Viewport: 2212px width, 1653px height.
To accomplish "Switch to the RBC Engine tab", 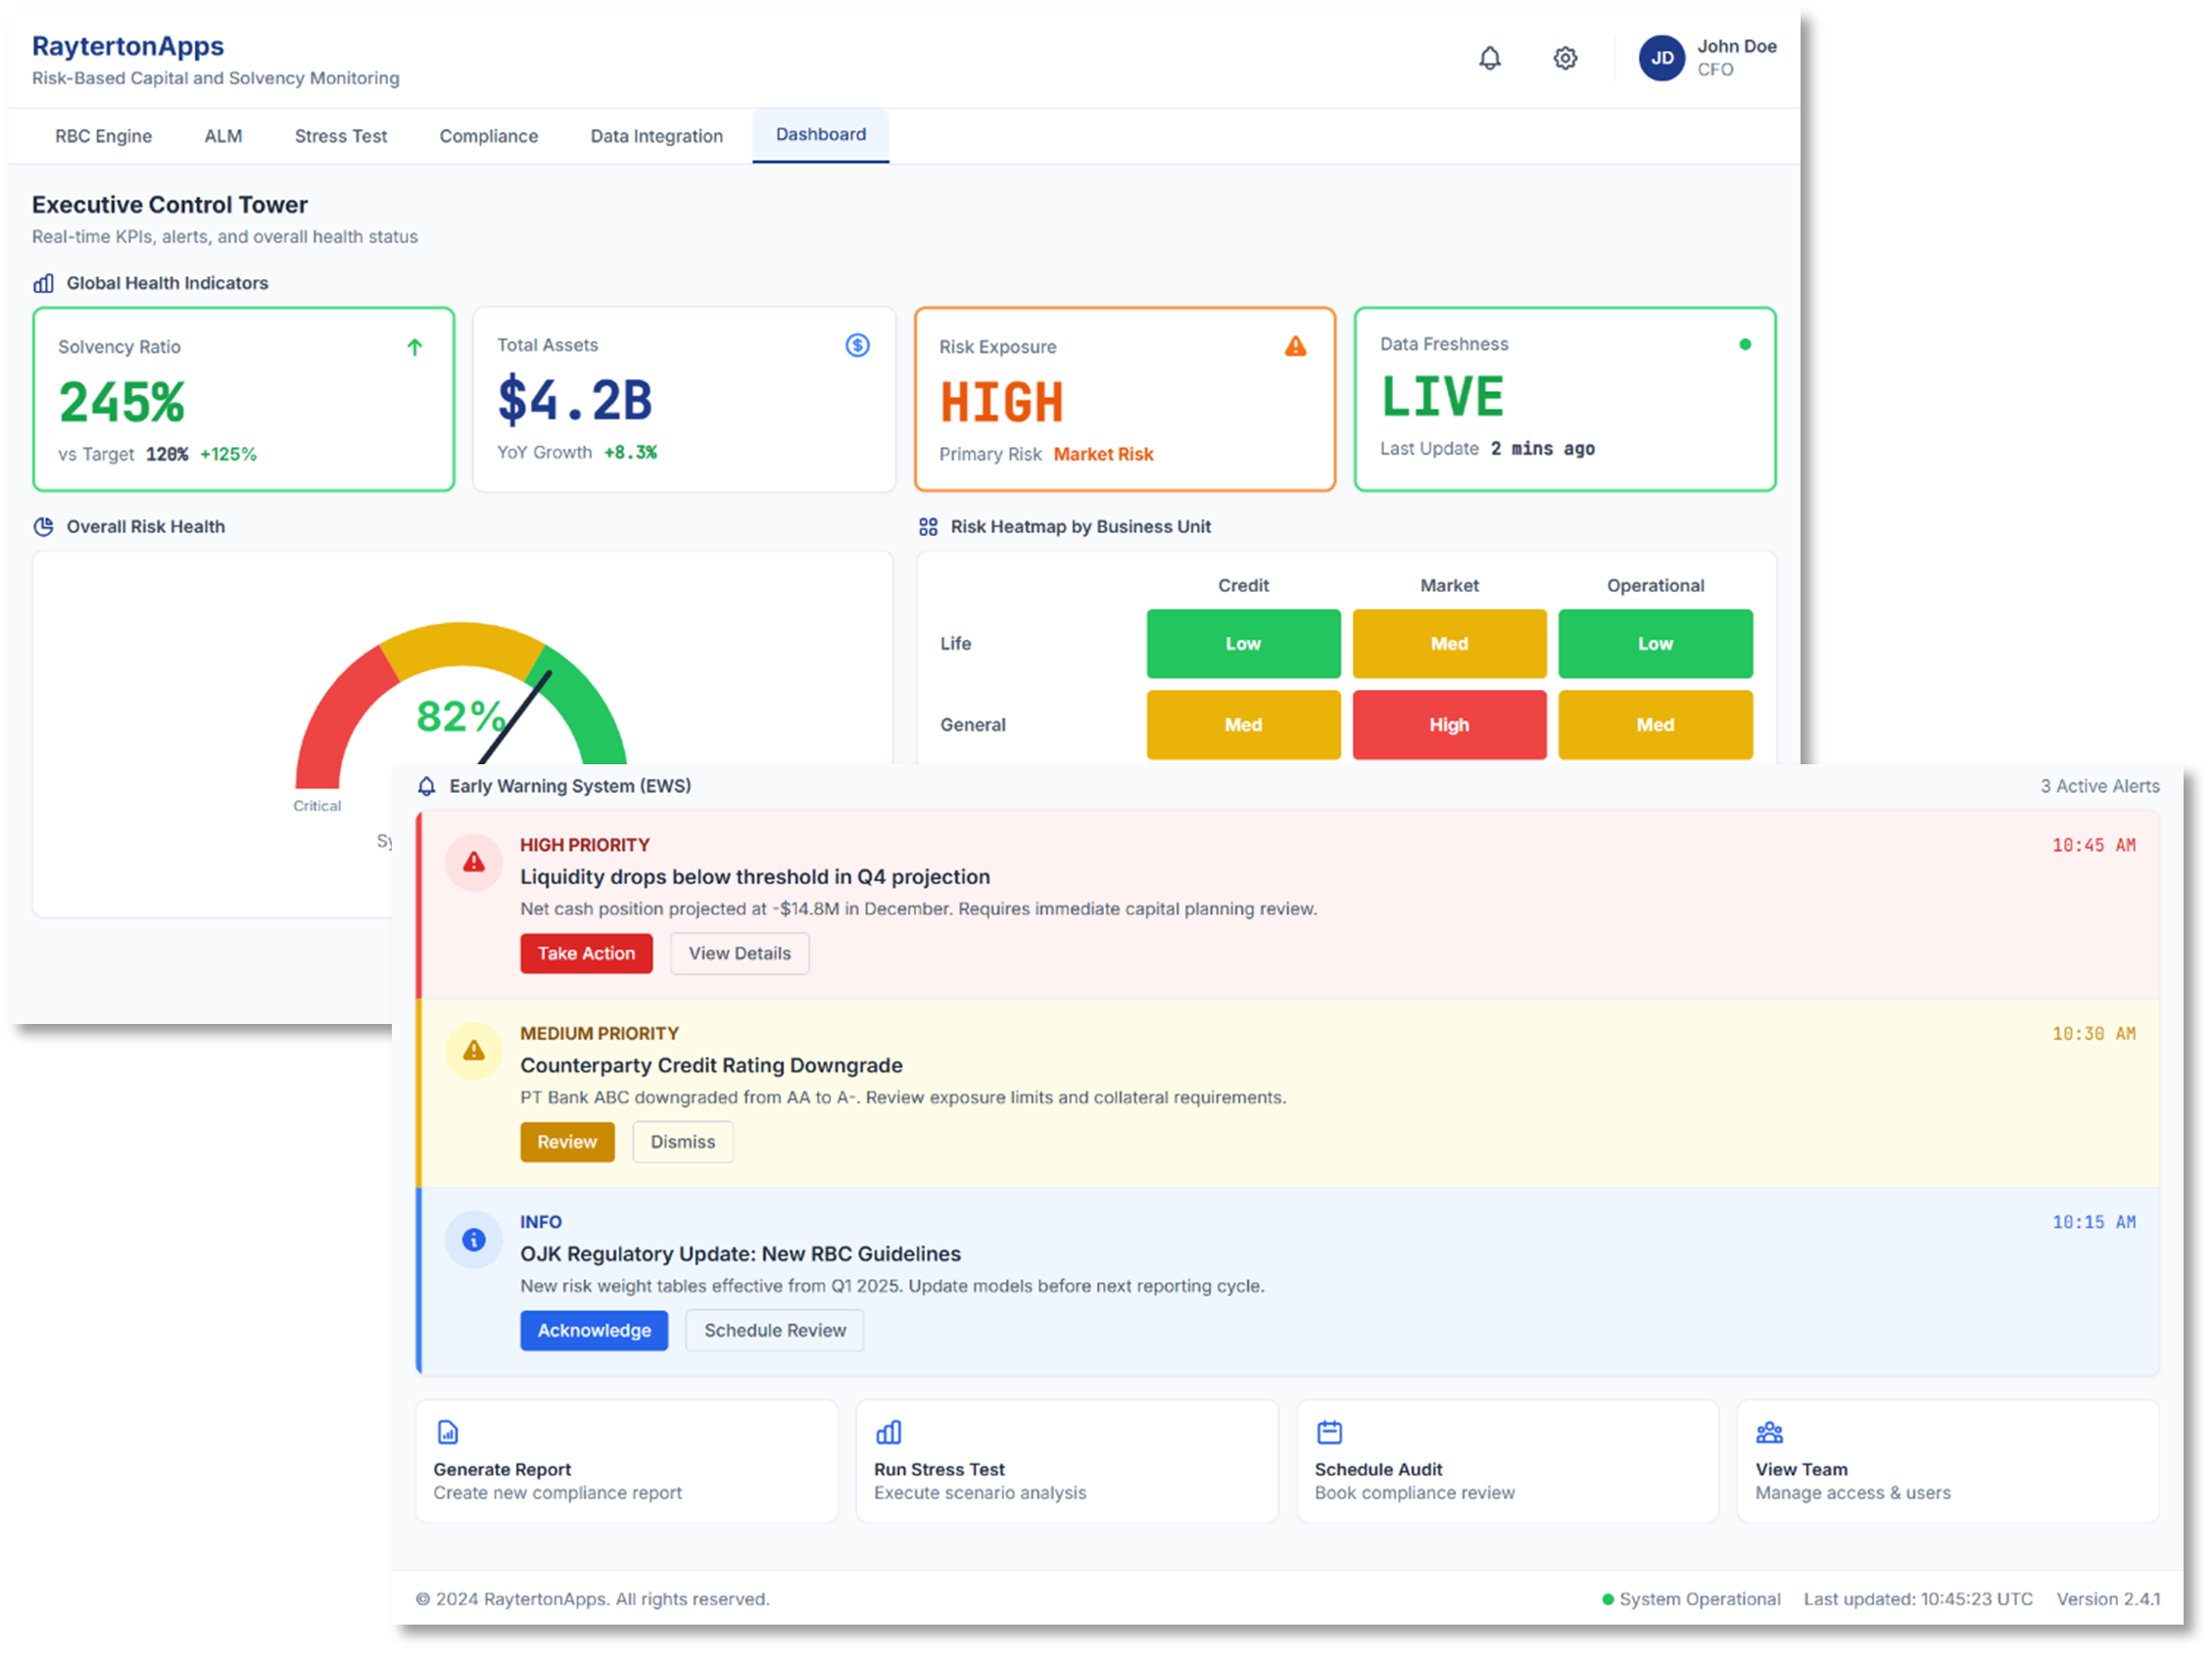I will pos(103,136).
